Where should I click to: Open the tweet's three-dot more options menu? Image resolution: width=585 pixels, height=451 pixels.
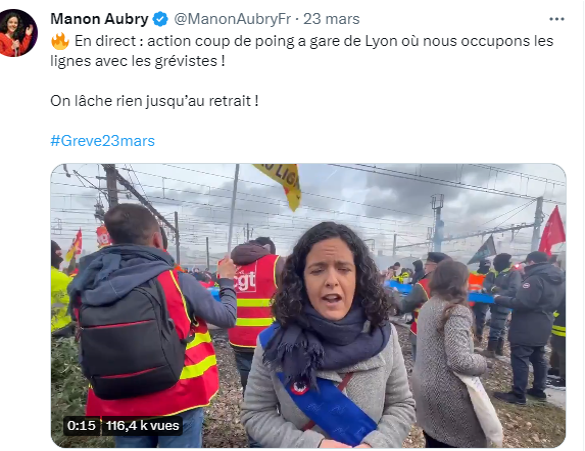tap(556, 19)
